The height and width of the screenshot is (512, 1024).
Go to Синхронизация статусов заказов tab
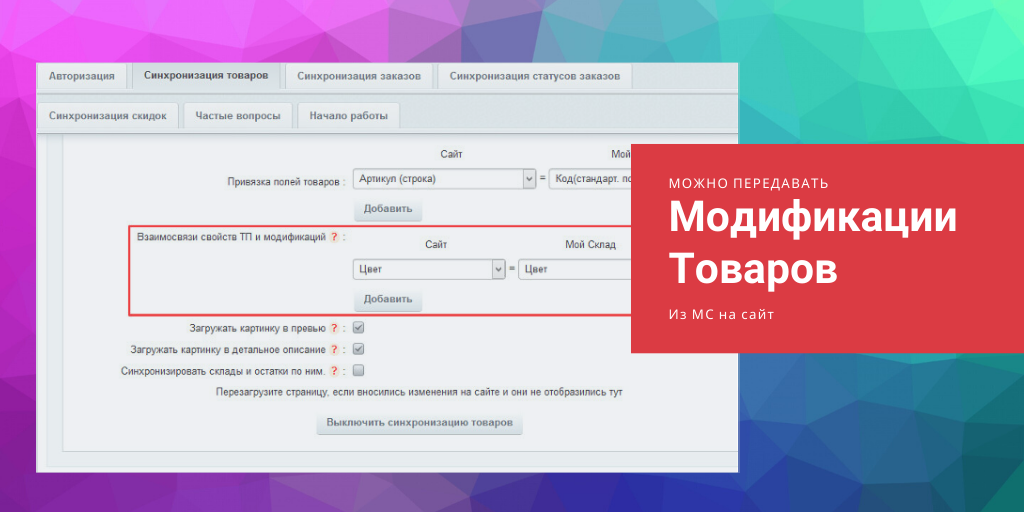click(x=534, y=76)
